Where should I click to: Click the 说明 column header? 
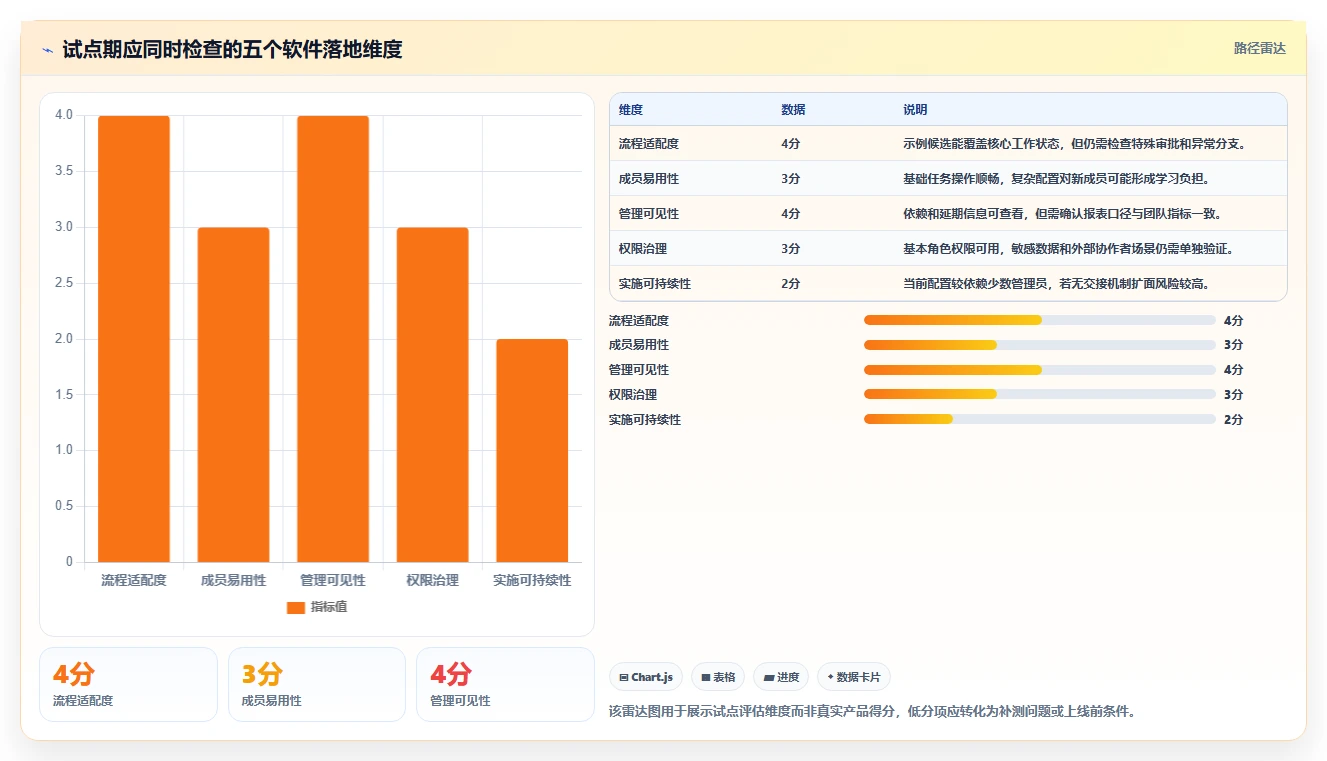(915, 110)
